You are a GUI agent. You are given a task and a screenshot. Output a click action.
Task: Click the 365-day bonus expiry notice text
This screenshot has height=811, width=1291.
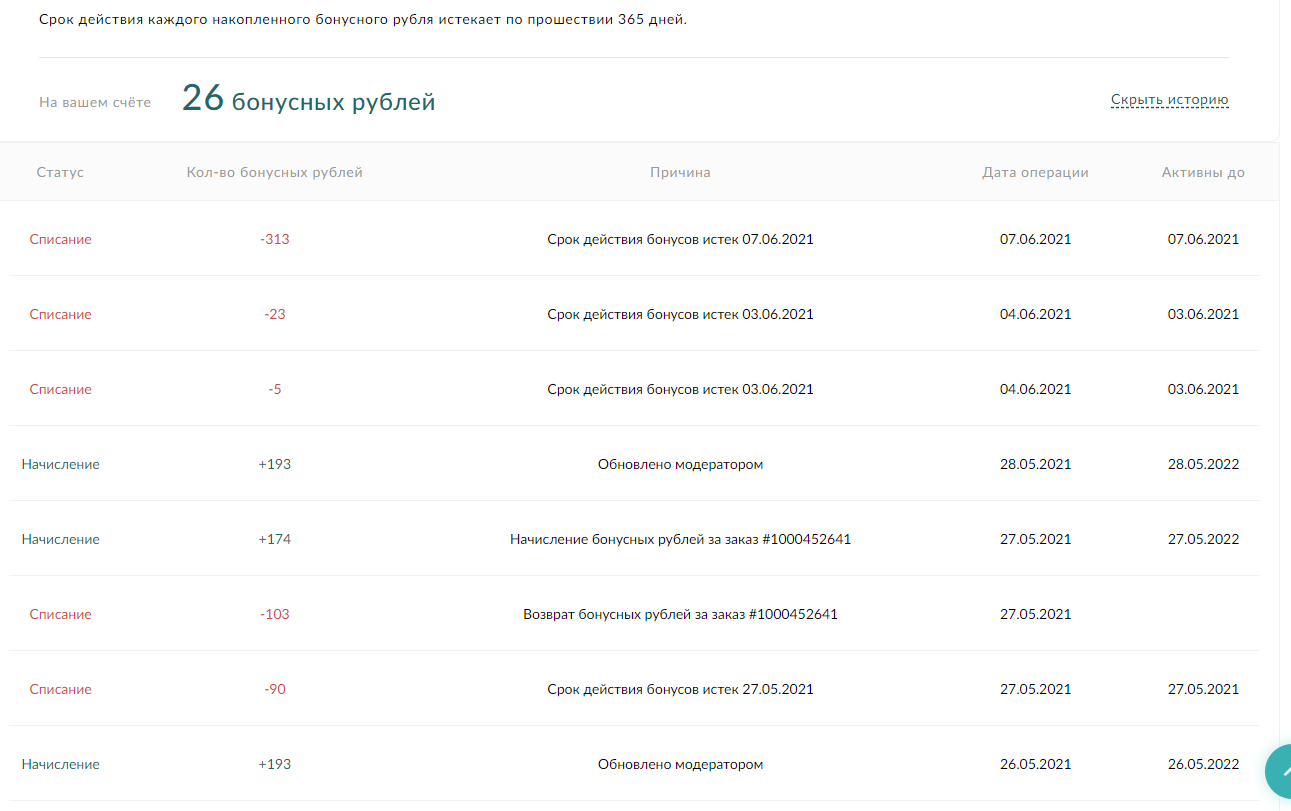click(x=363, y=20)
